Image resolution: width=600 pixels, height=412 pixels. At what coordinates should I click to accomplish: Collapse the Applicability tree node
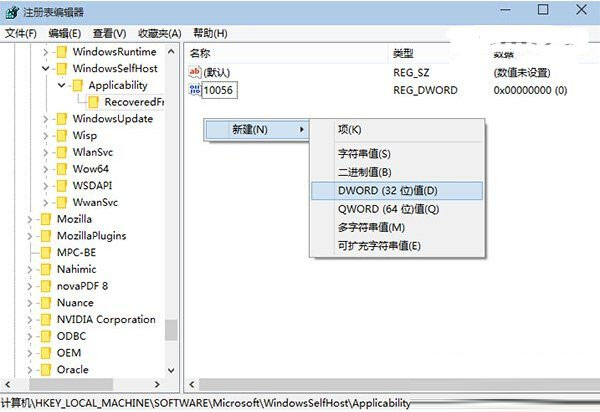[62, 86]
